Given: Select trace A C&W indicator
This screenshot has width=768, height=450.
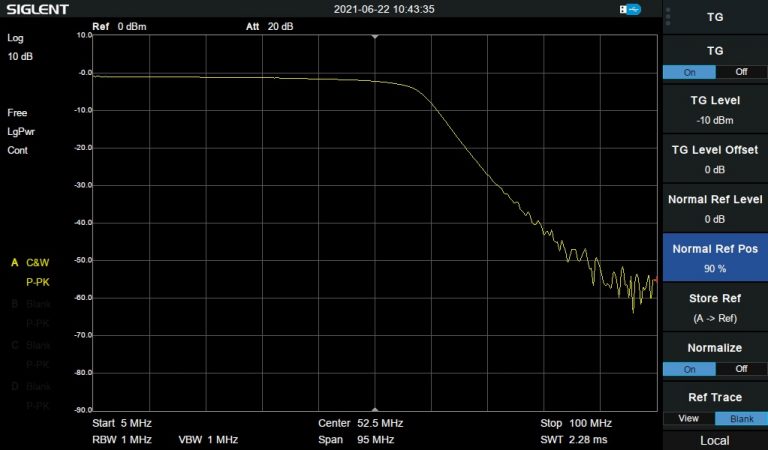Looking at the screenshot, I should [30, 263].
